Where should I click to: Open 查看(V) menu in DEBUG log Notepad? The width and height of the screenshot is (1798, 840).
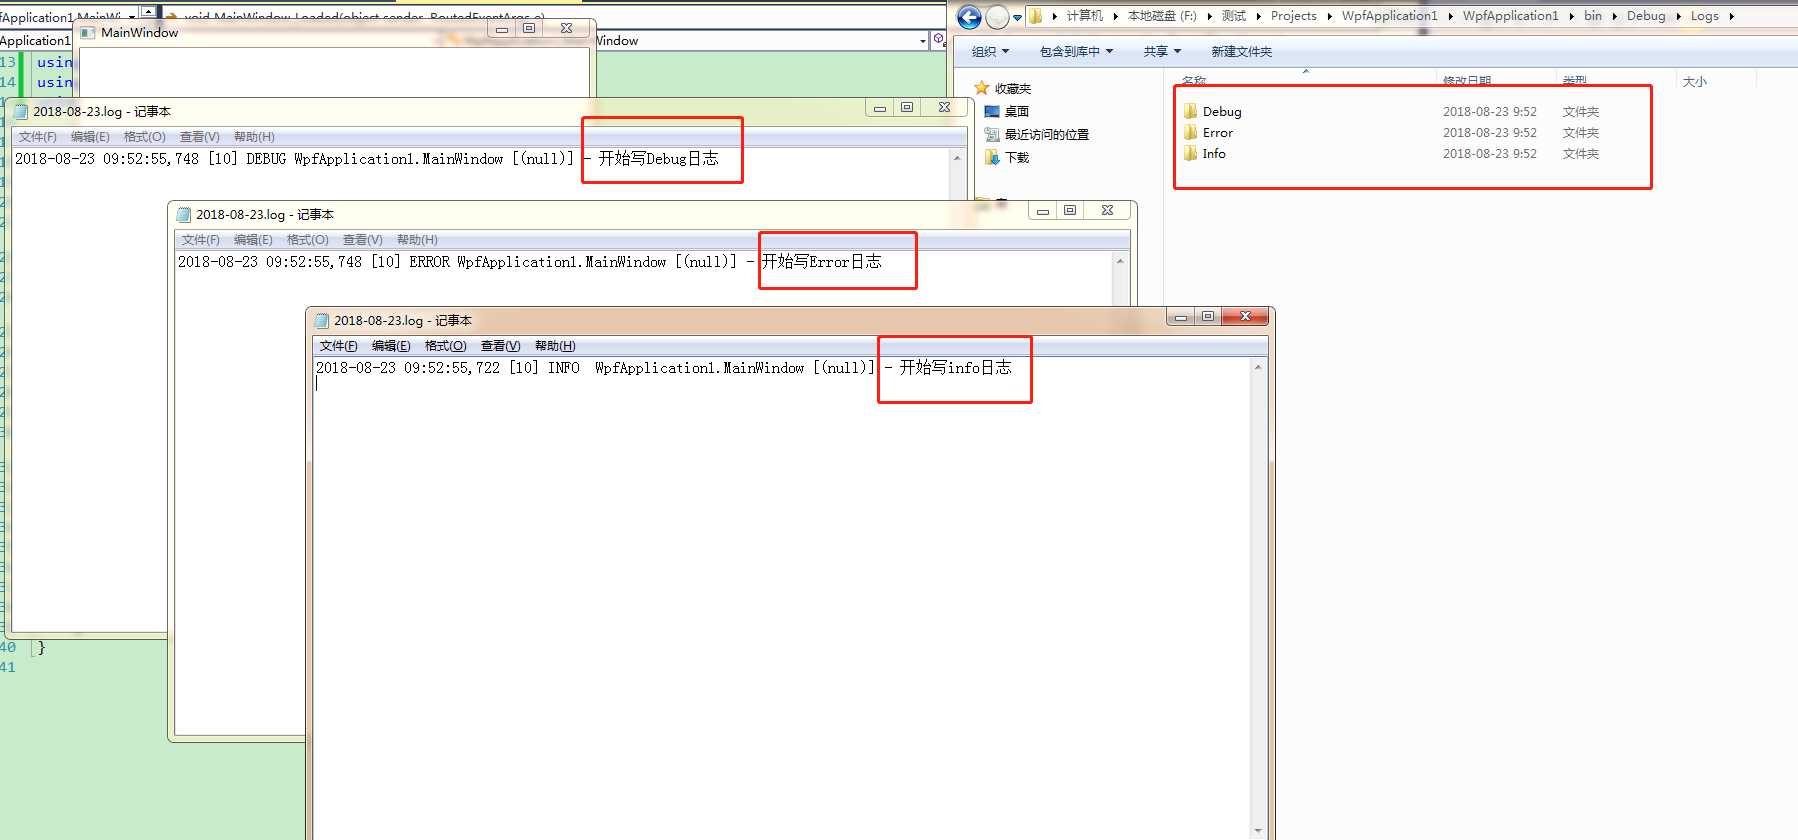click(199, 137)
